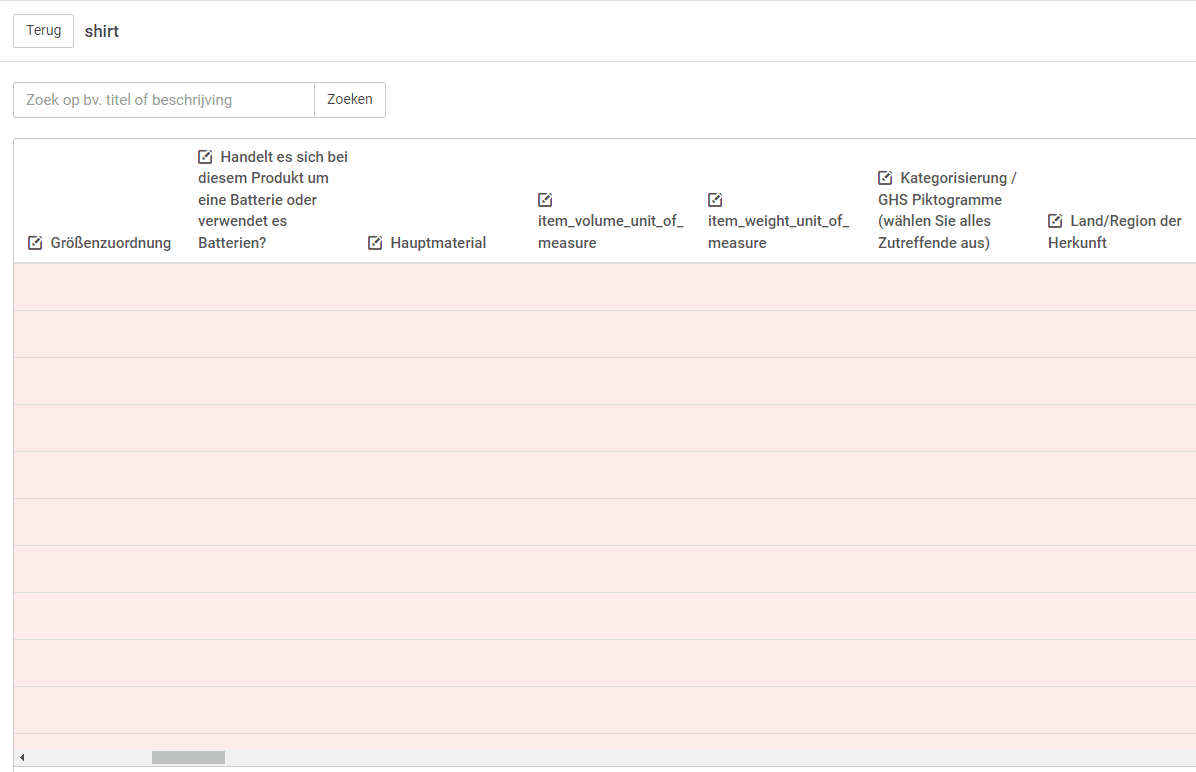Click the item_volume_unit_of_measure edit icon
The height and width of the screenshot is (772, 1196).
545,200
